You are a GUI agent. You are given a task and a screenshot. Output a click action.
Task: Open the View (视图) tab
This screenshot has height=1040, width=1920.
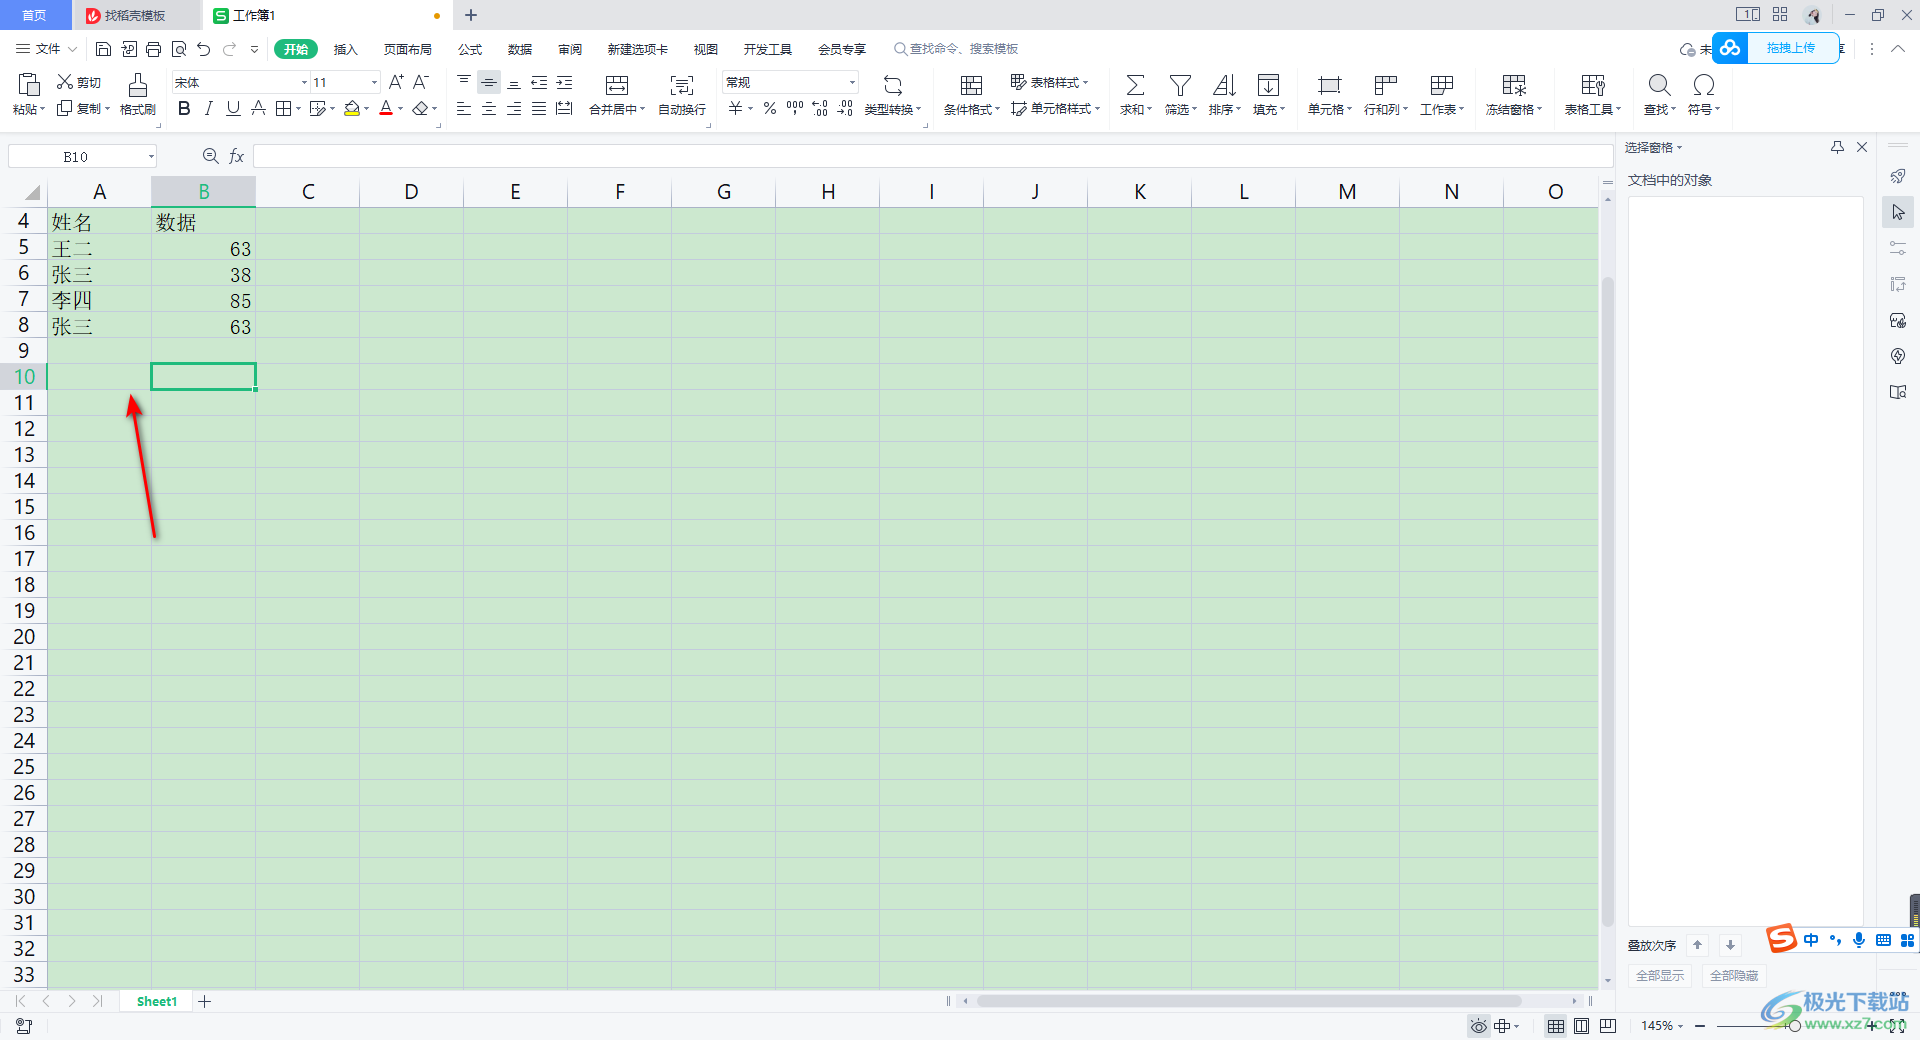[x=706, y=49]
